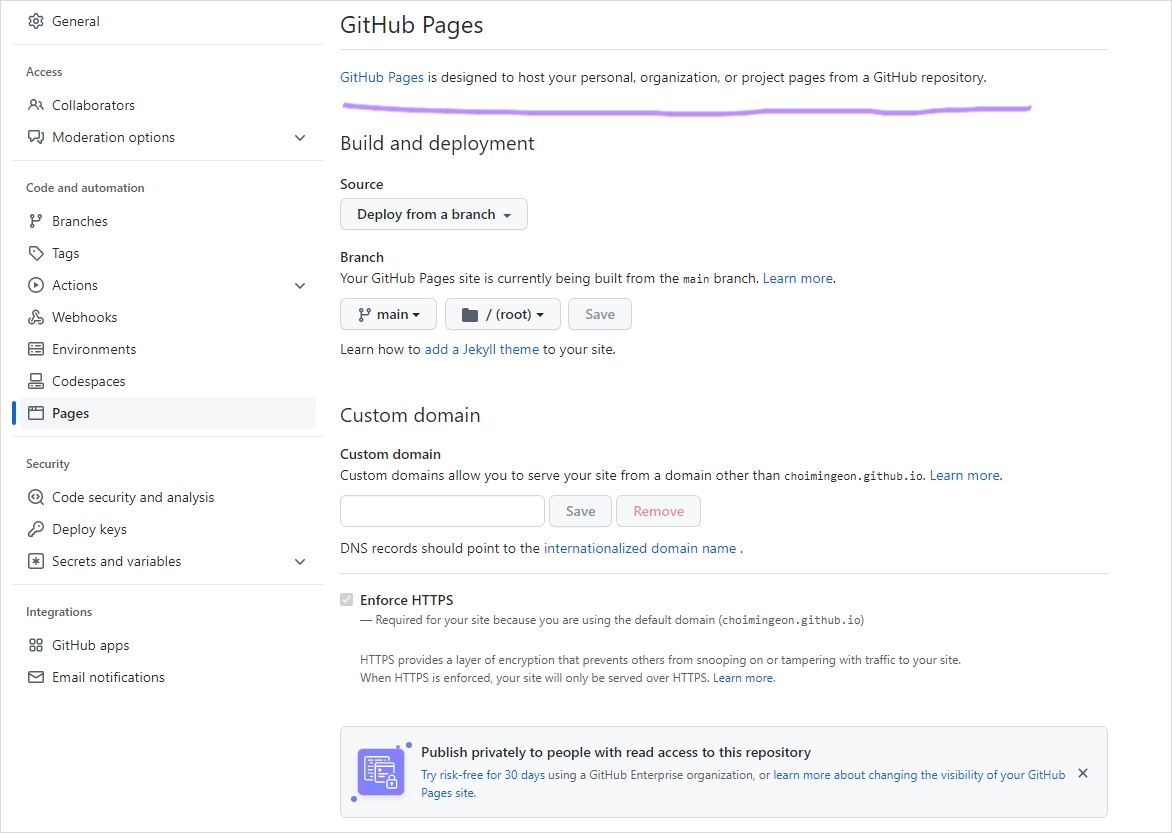Click the Collaborators people icon
Image resolution: width=1172 pixels, height=833 pixels.
(x=35, y=105)
